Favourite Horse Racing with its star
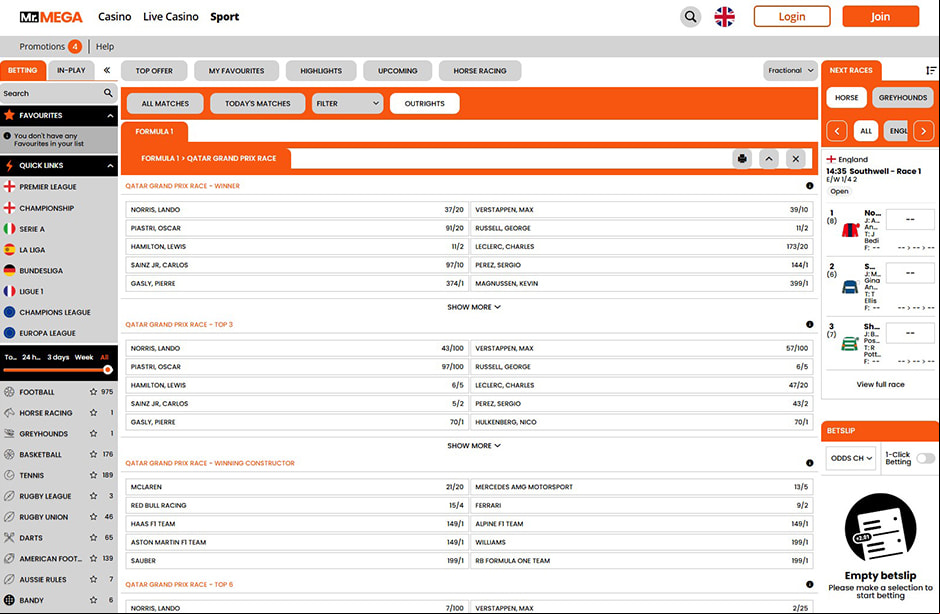Image resolution: width=940 pixels, height=614 pixels. [x=93, y=413]
